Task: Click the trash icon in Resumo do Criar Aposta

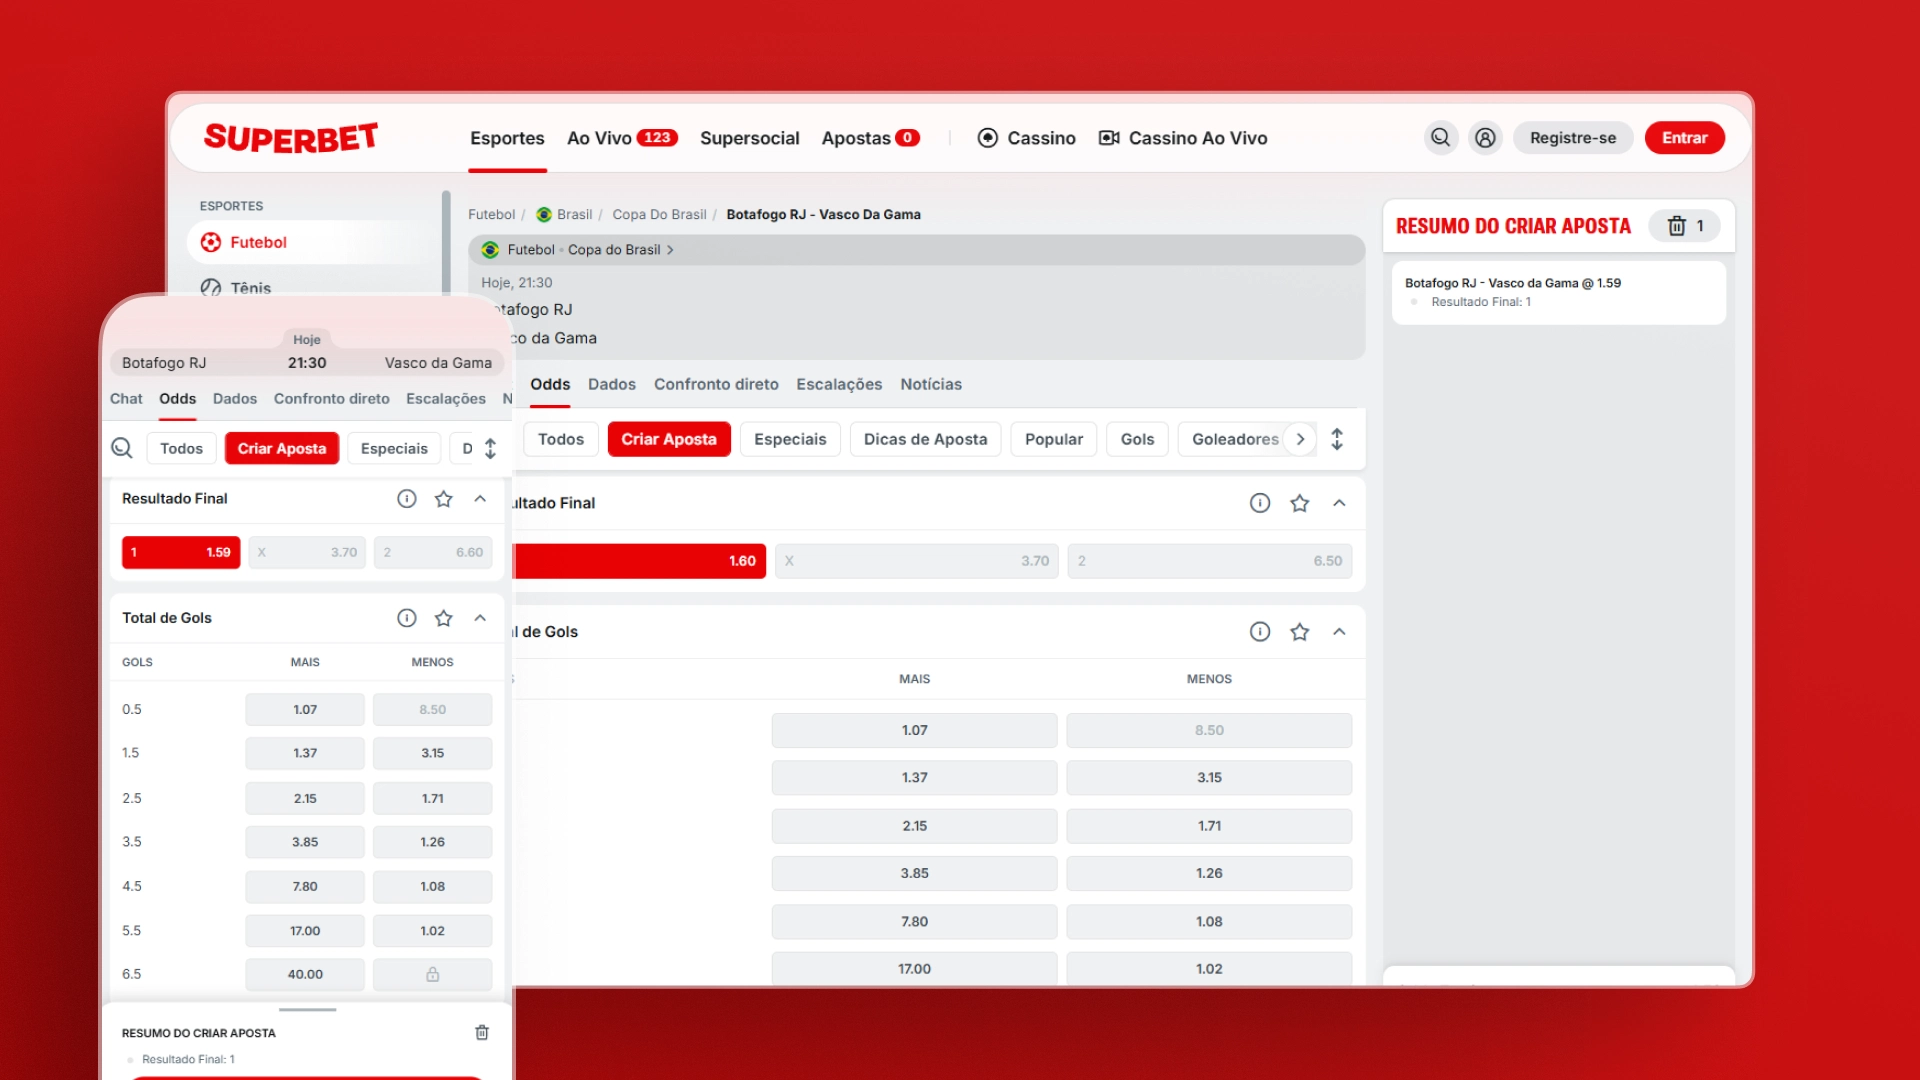Action: tap(1677, 226)
